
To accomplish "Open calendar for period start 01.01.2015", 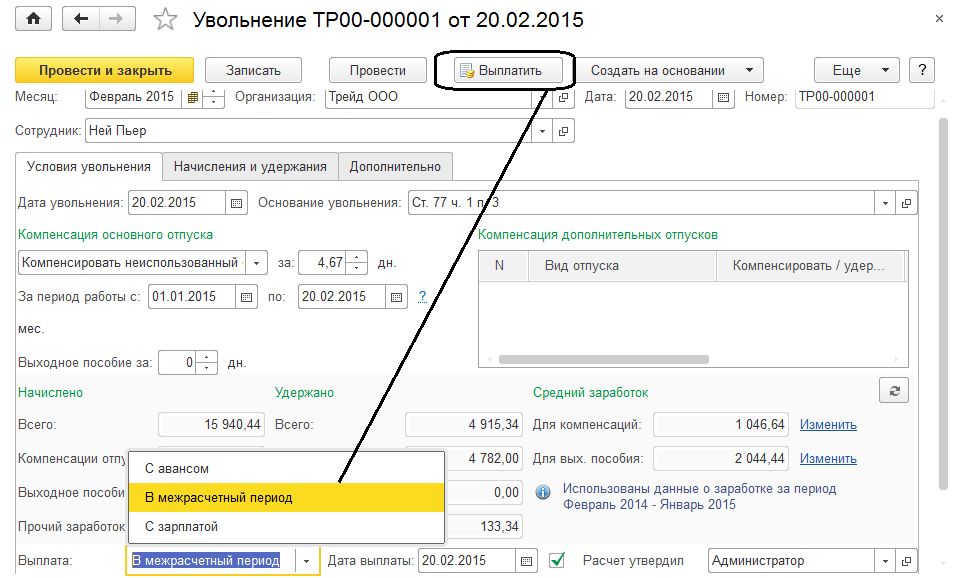I will (x=246, y=297).
